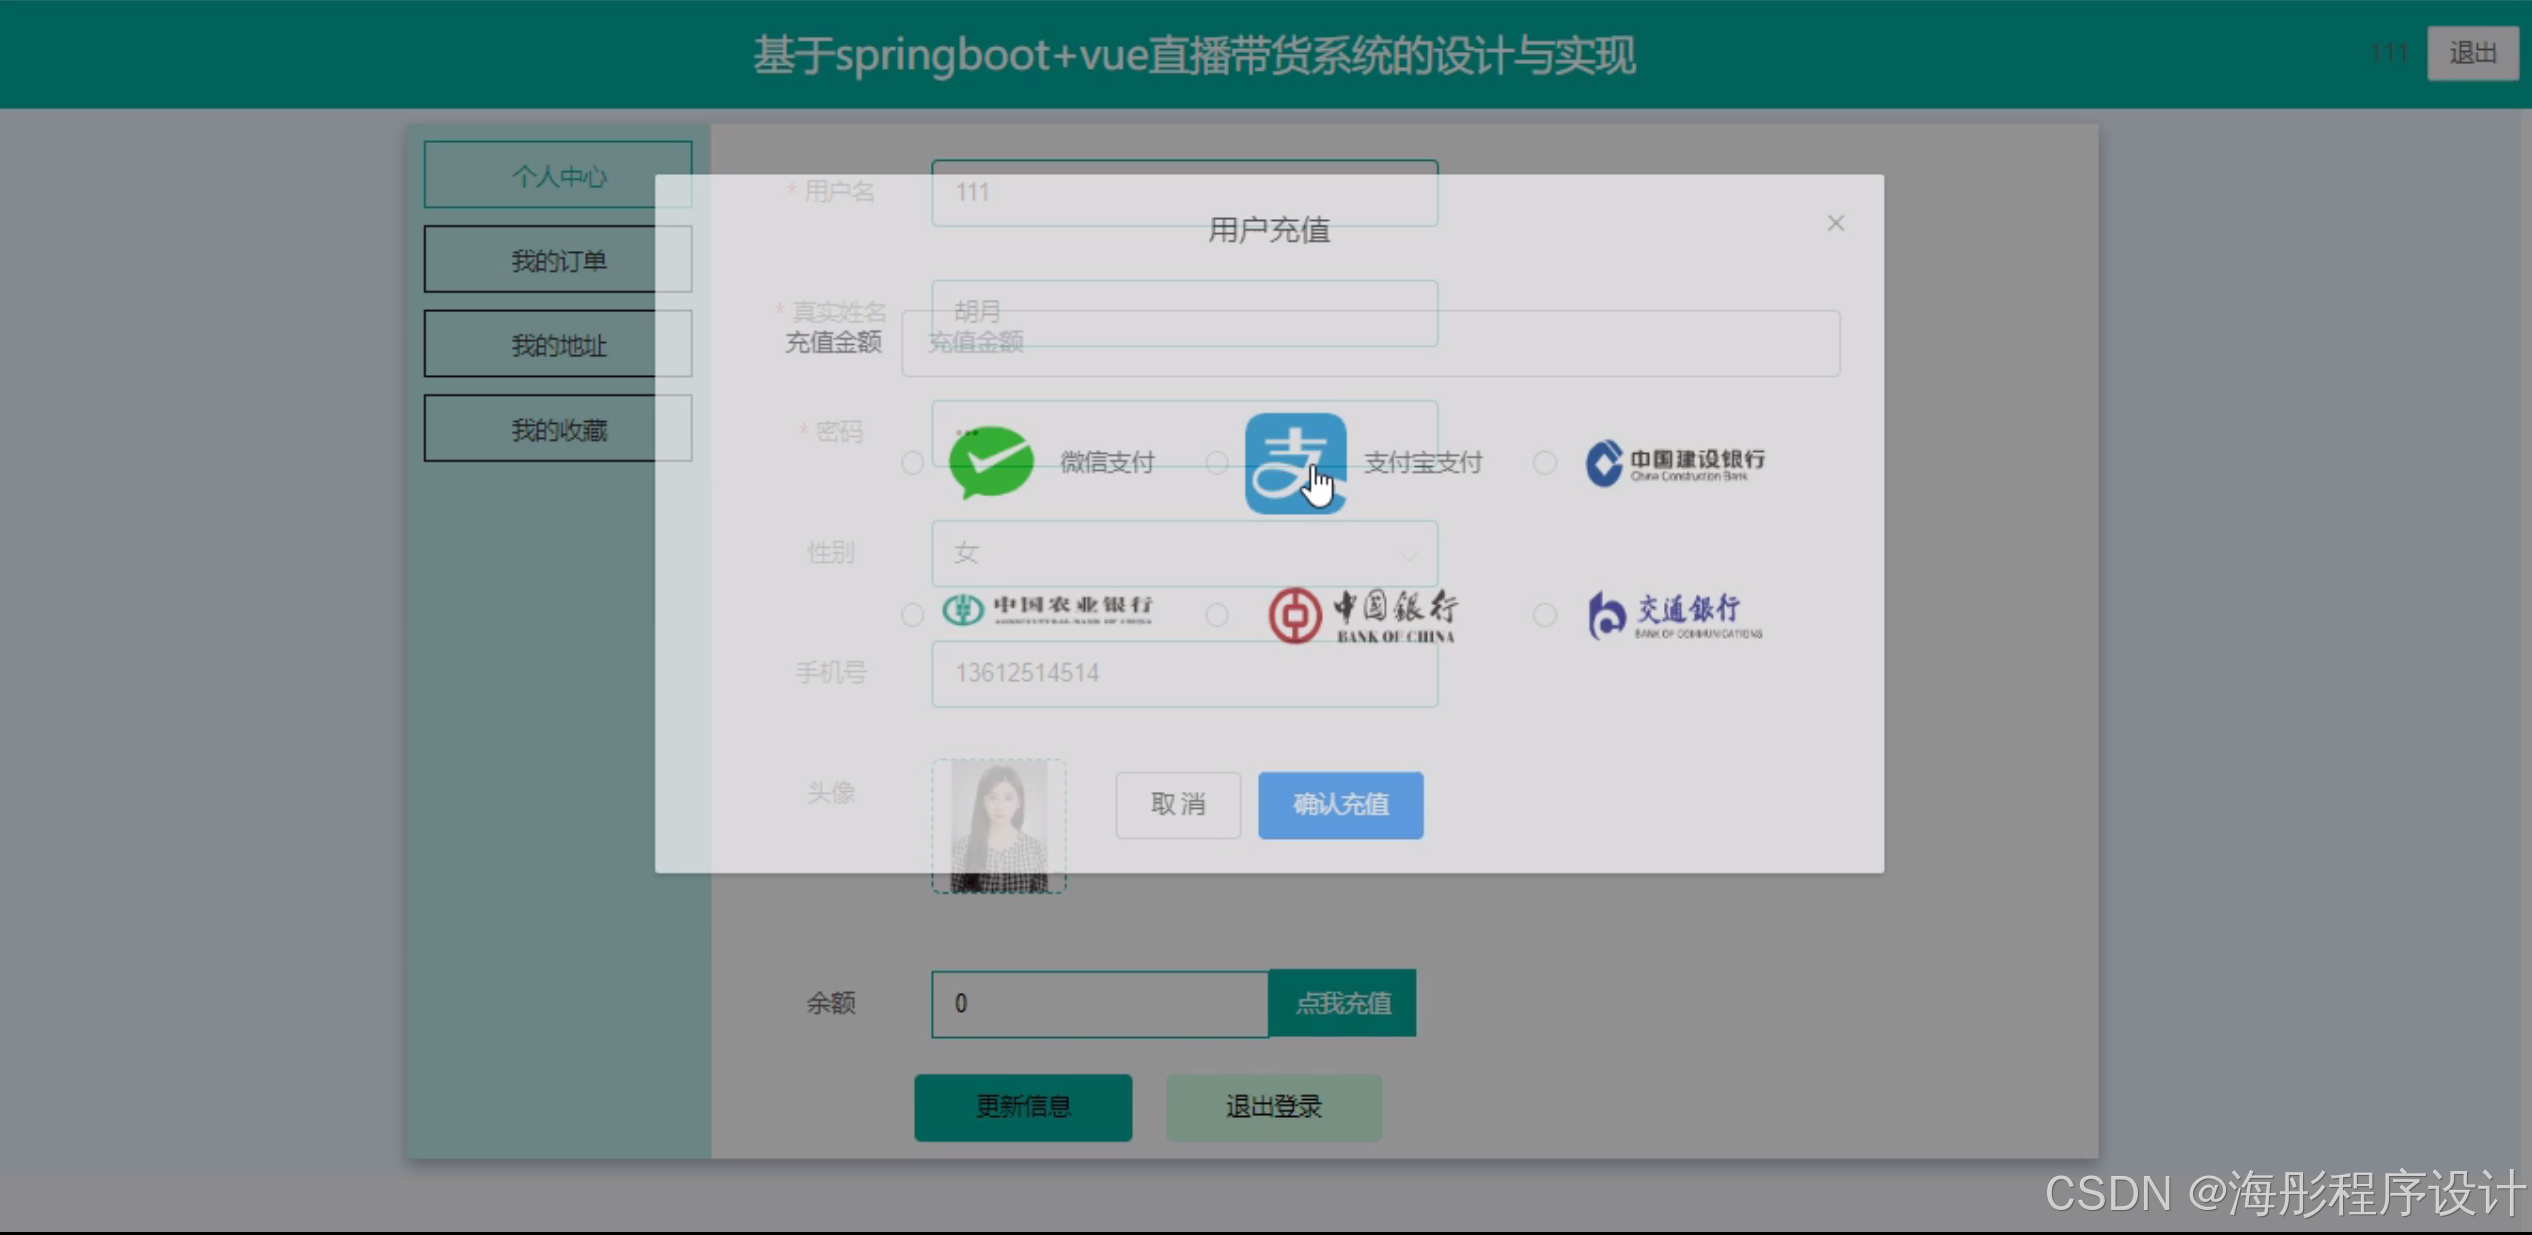The width and height of the screenshot is (2532, 1235).
Task: Select the 交通银行 radio button
Action: 1545,615
